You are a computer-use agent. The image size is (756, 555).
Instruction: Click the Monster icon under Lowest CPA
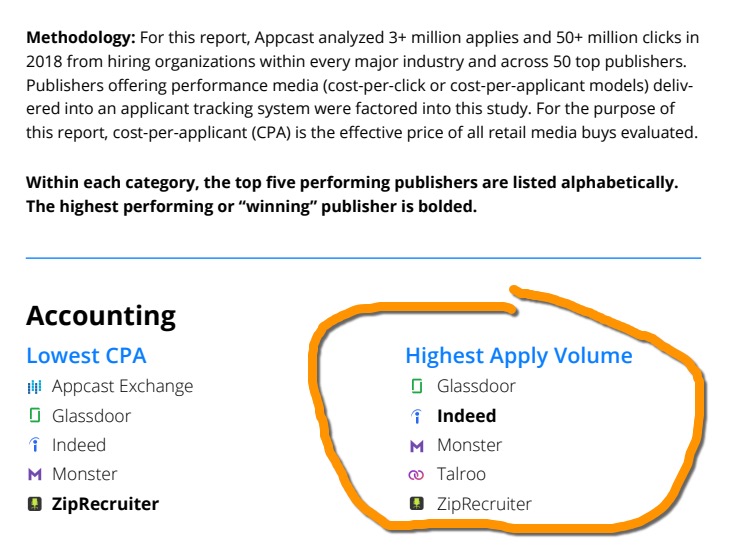[x=35, y=474]
